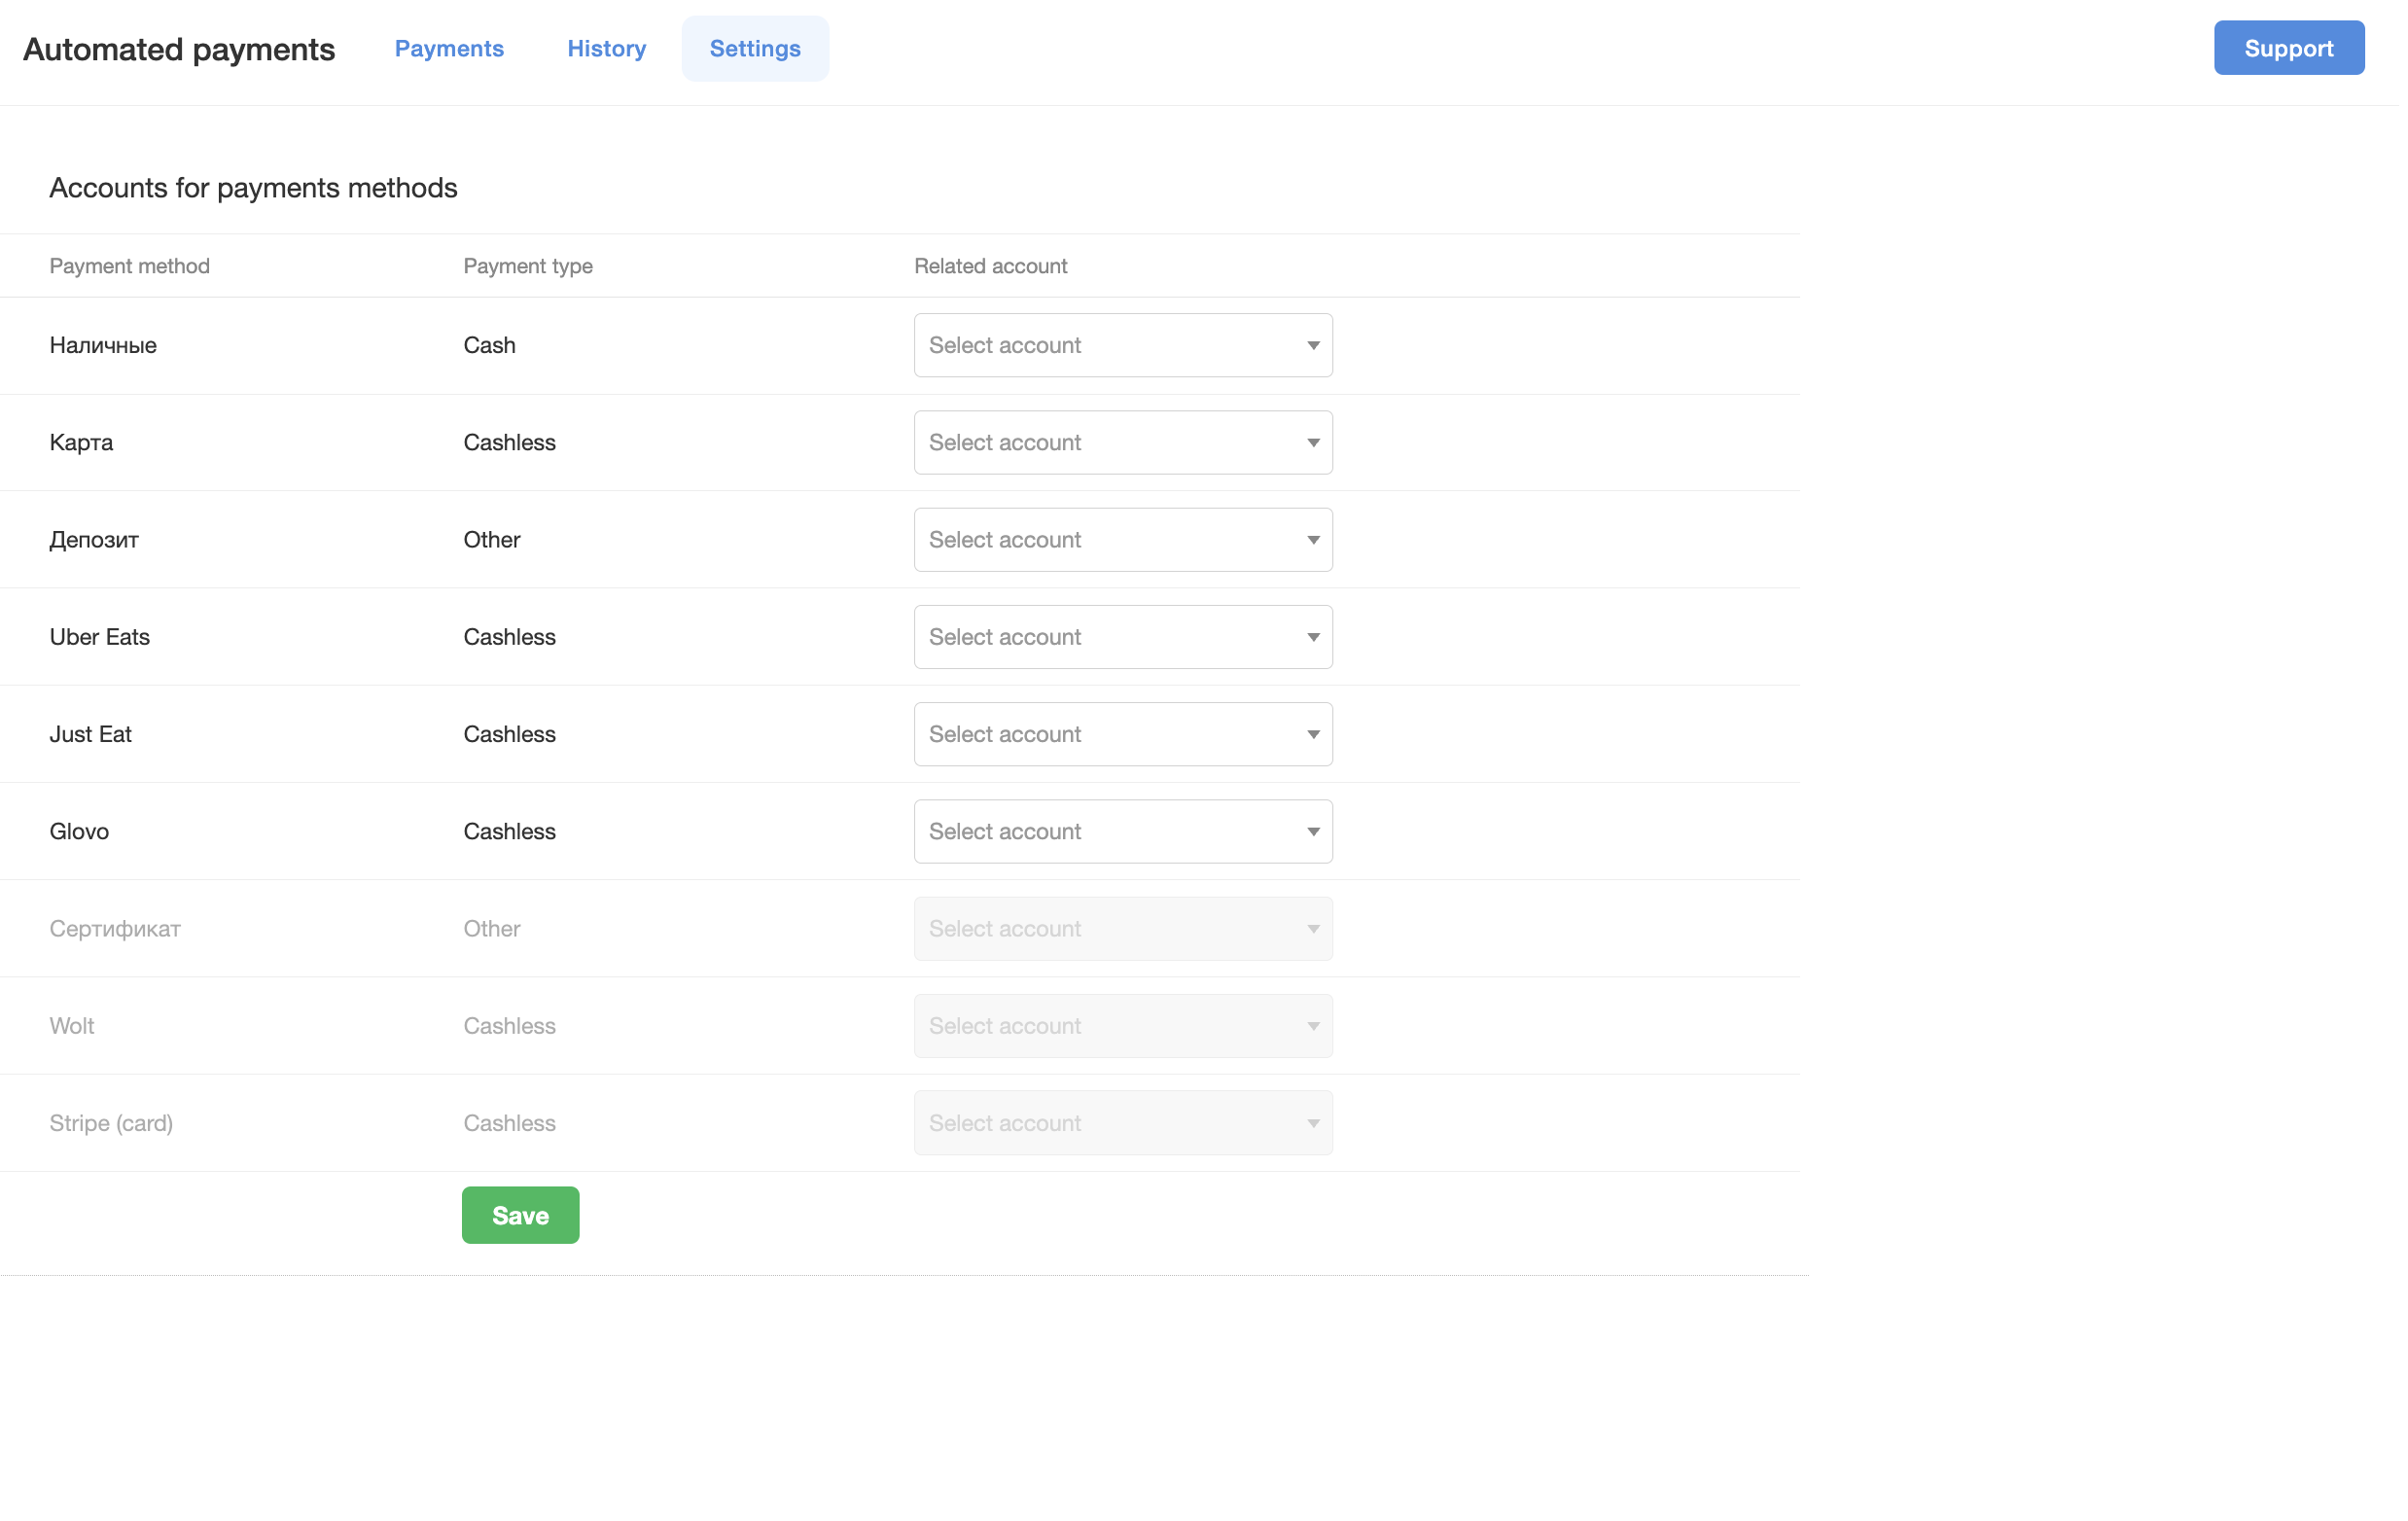The height and width of the screenshot is (1521, 2408).
Task: Open account dropdown for Uber Eats
Action: 1122,637
